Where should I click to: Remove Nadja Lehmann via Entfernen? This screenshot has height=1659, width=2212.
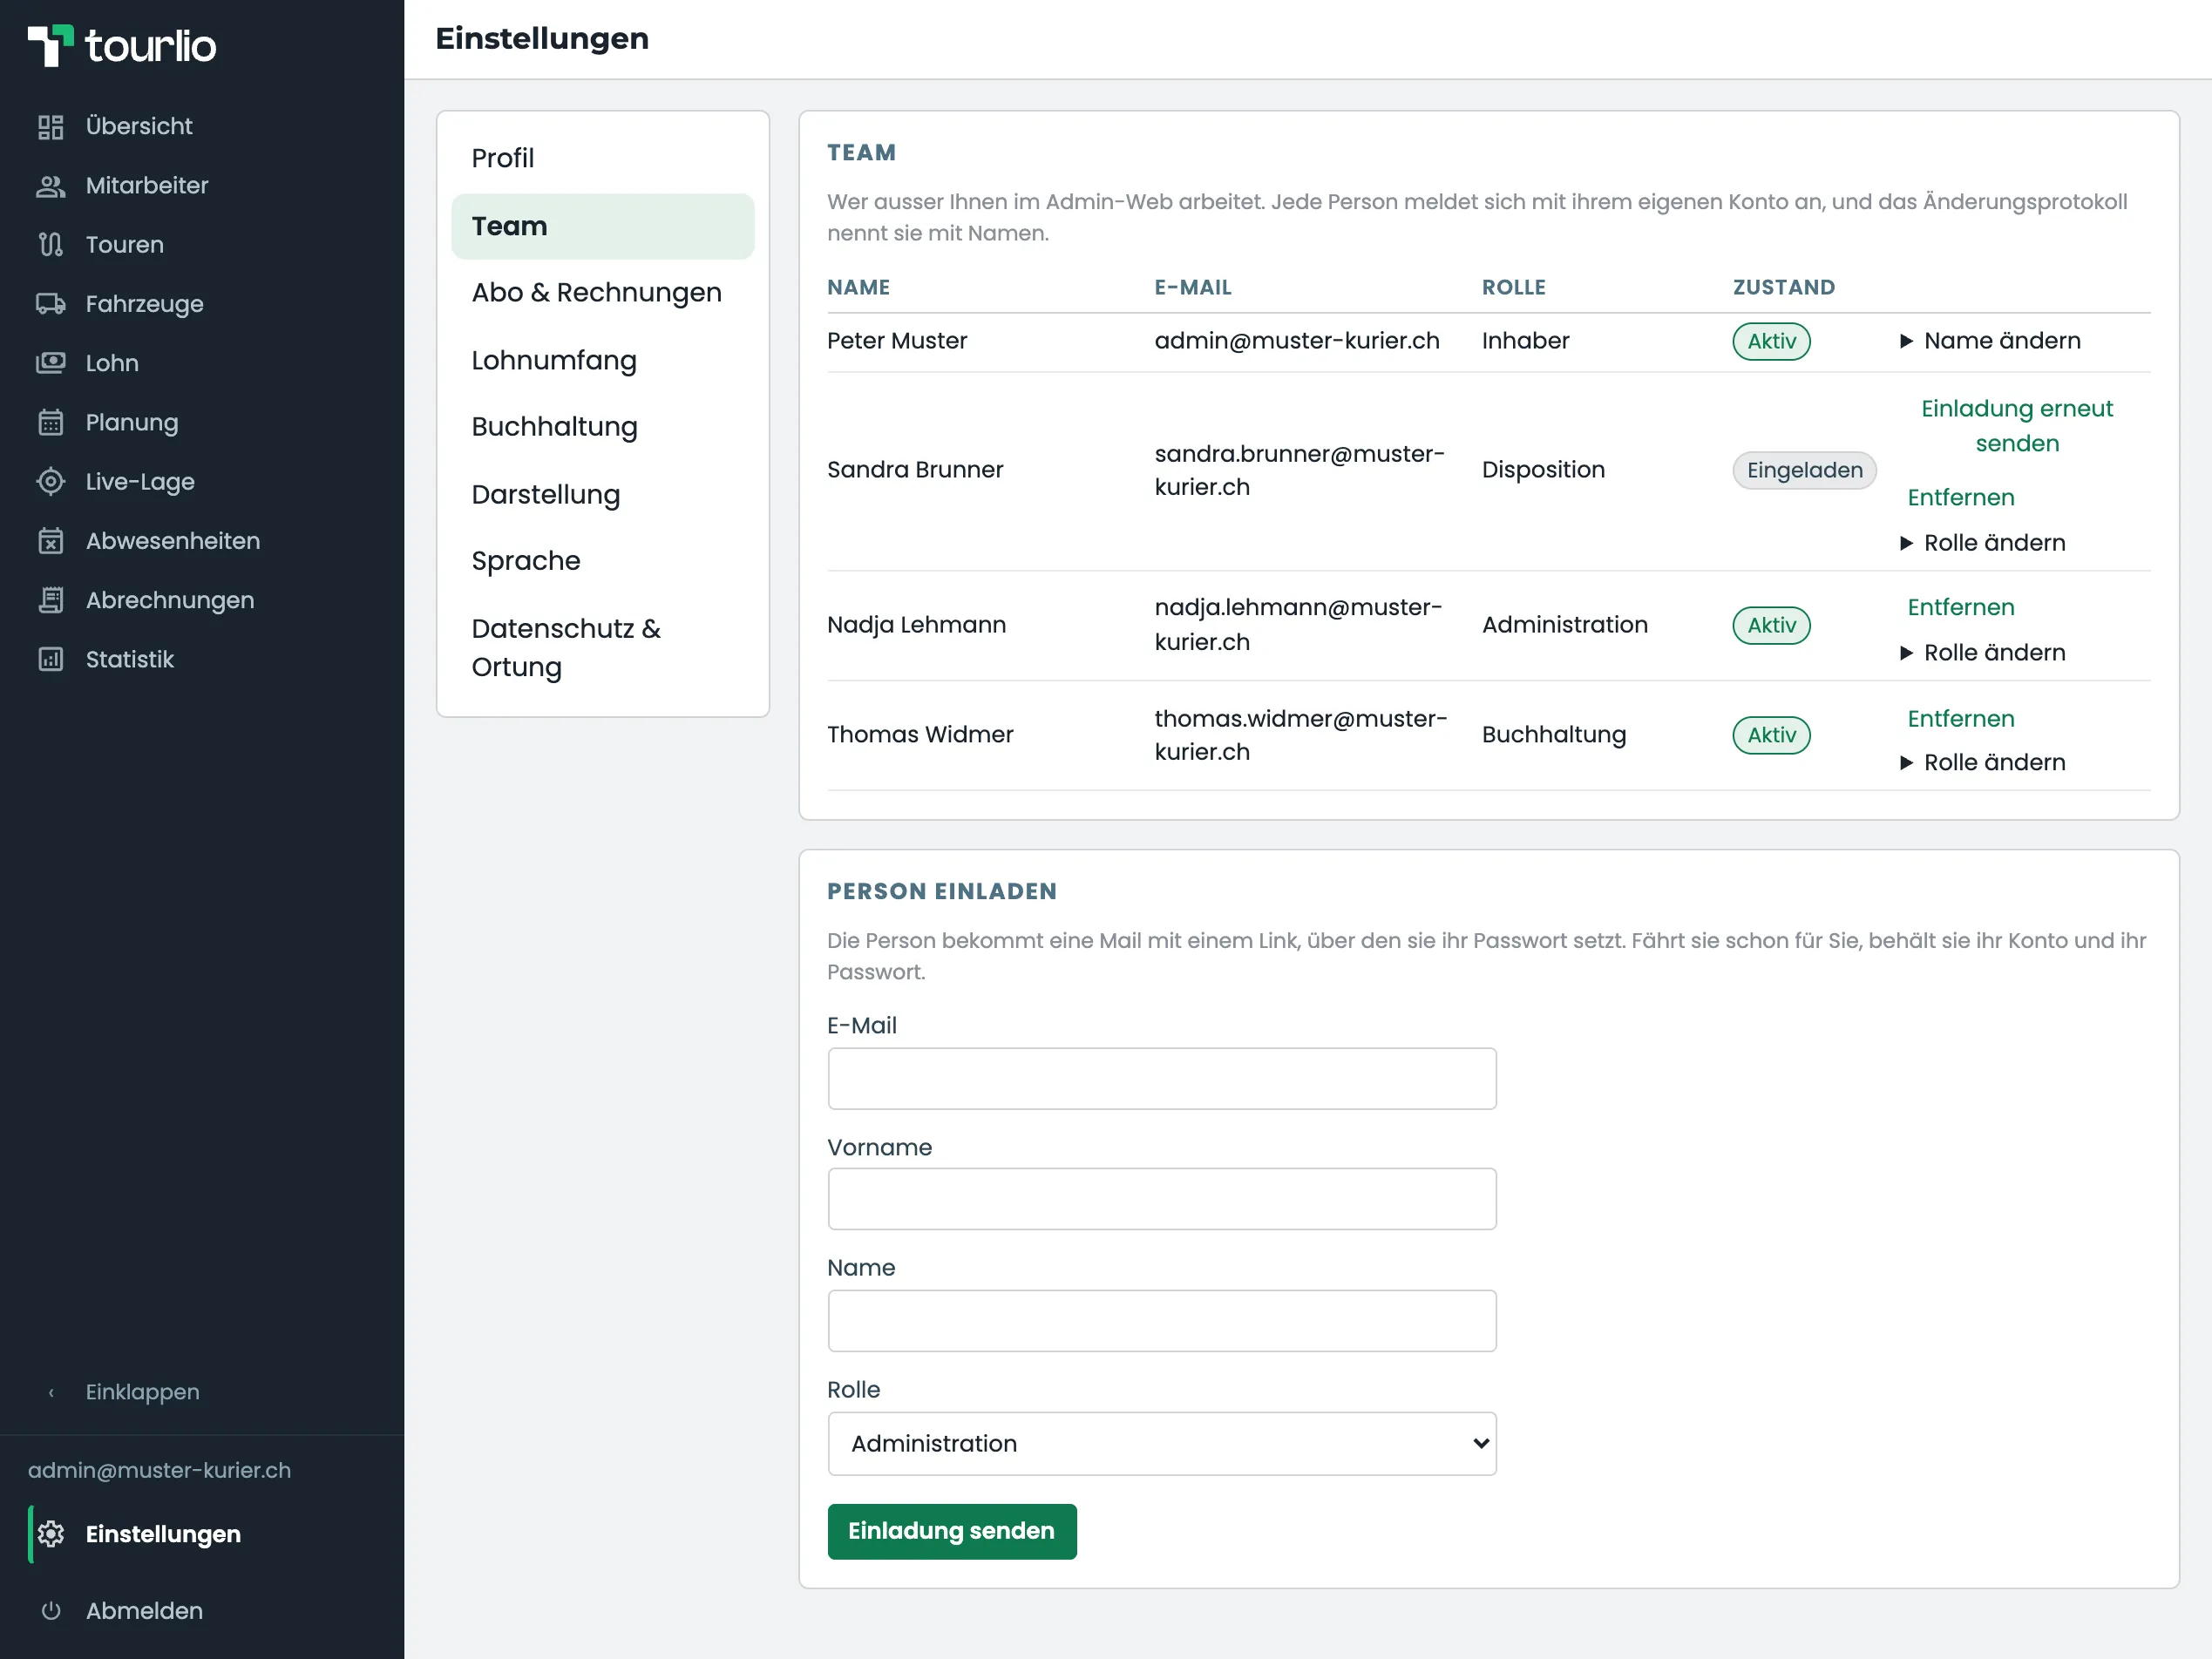1961,608
